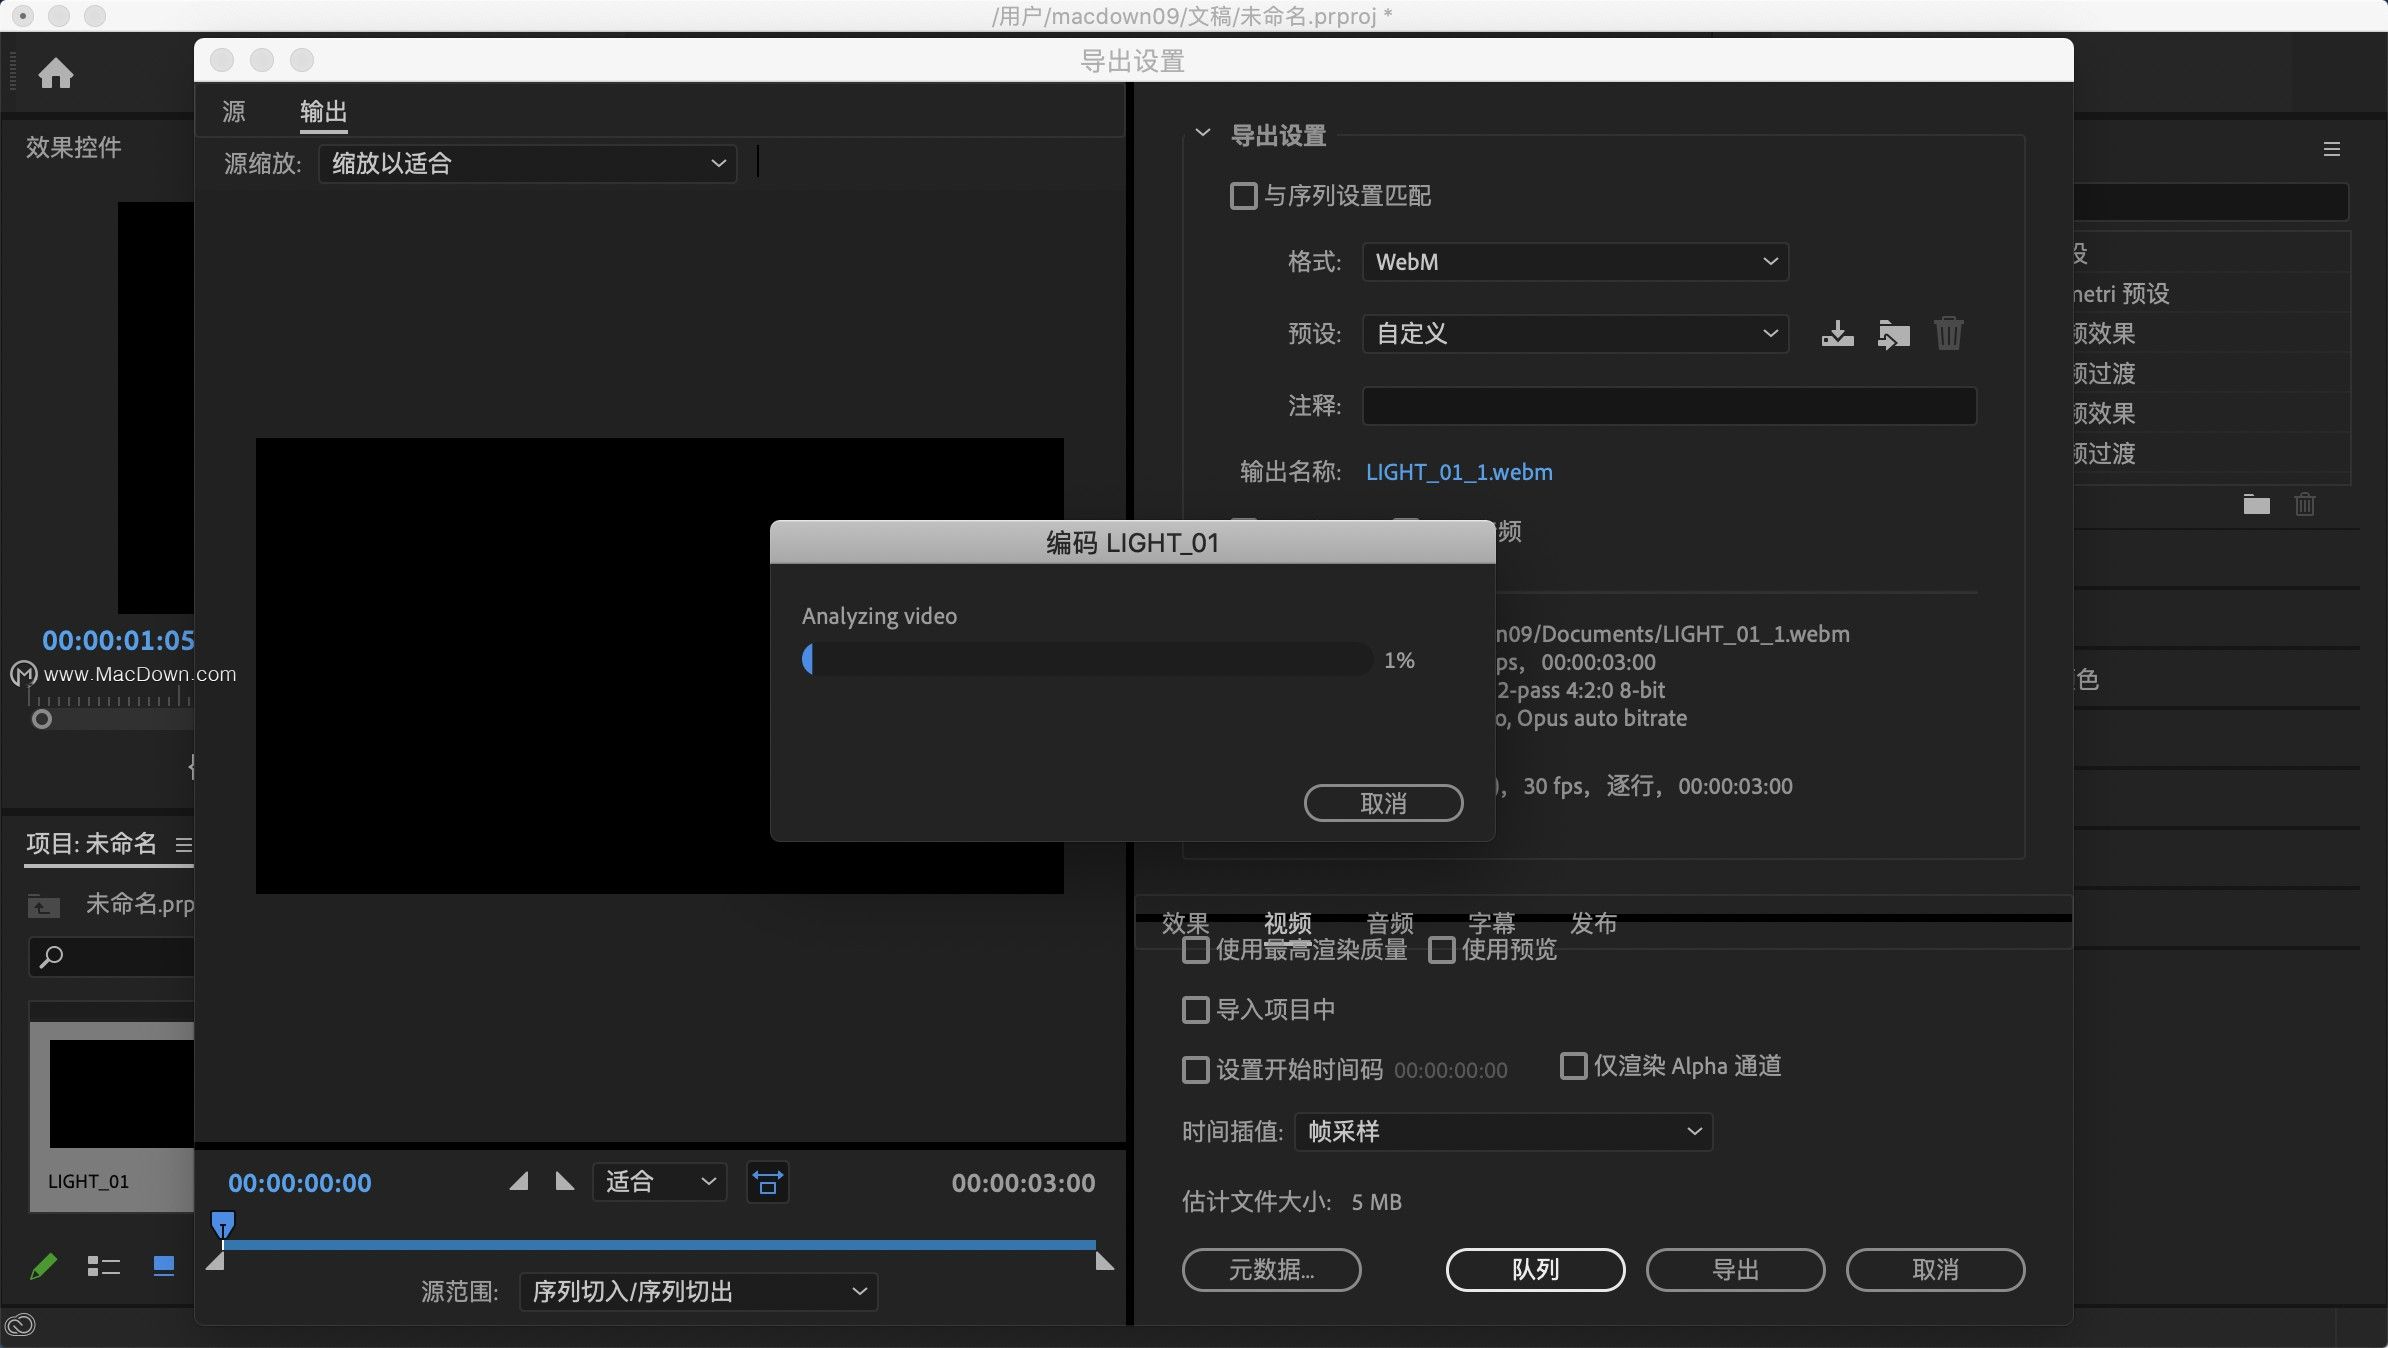Open the WebM format dropdown

click(x=1575, y=262)
